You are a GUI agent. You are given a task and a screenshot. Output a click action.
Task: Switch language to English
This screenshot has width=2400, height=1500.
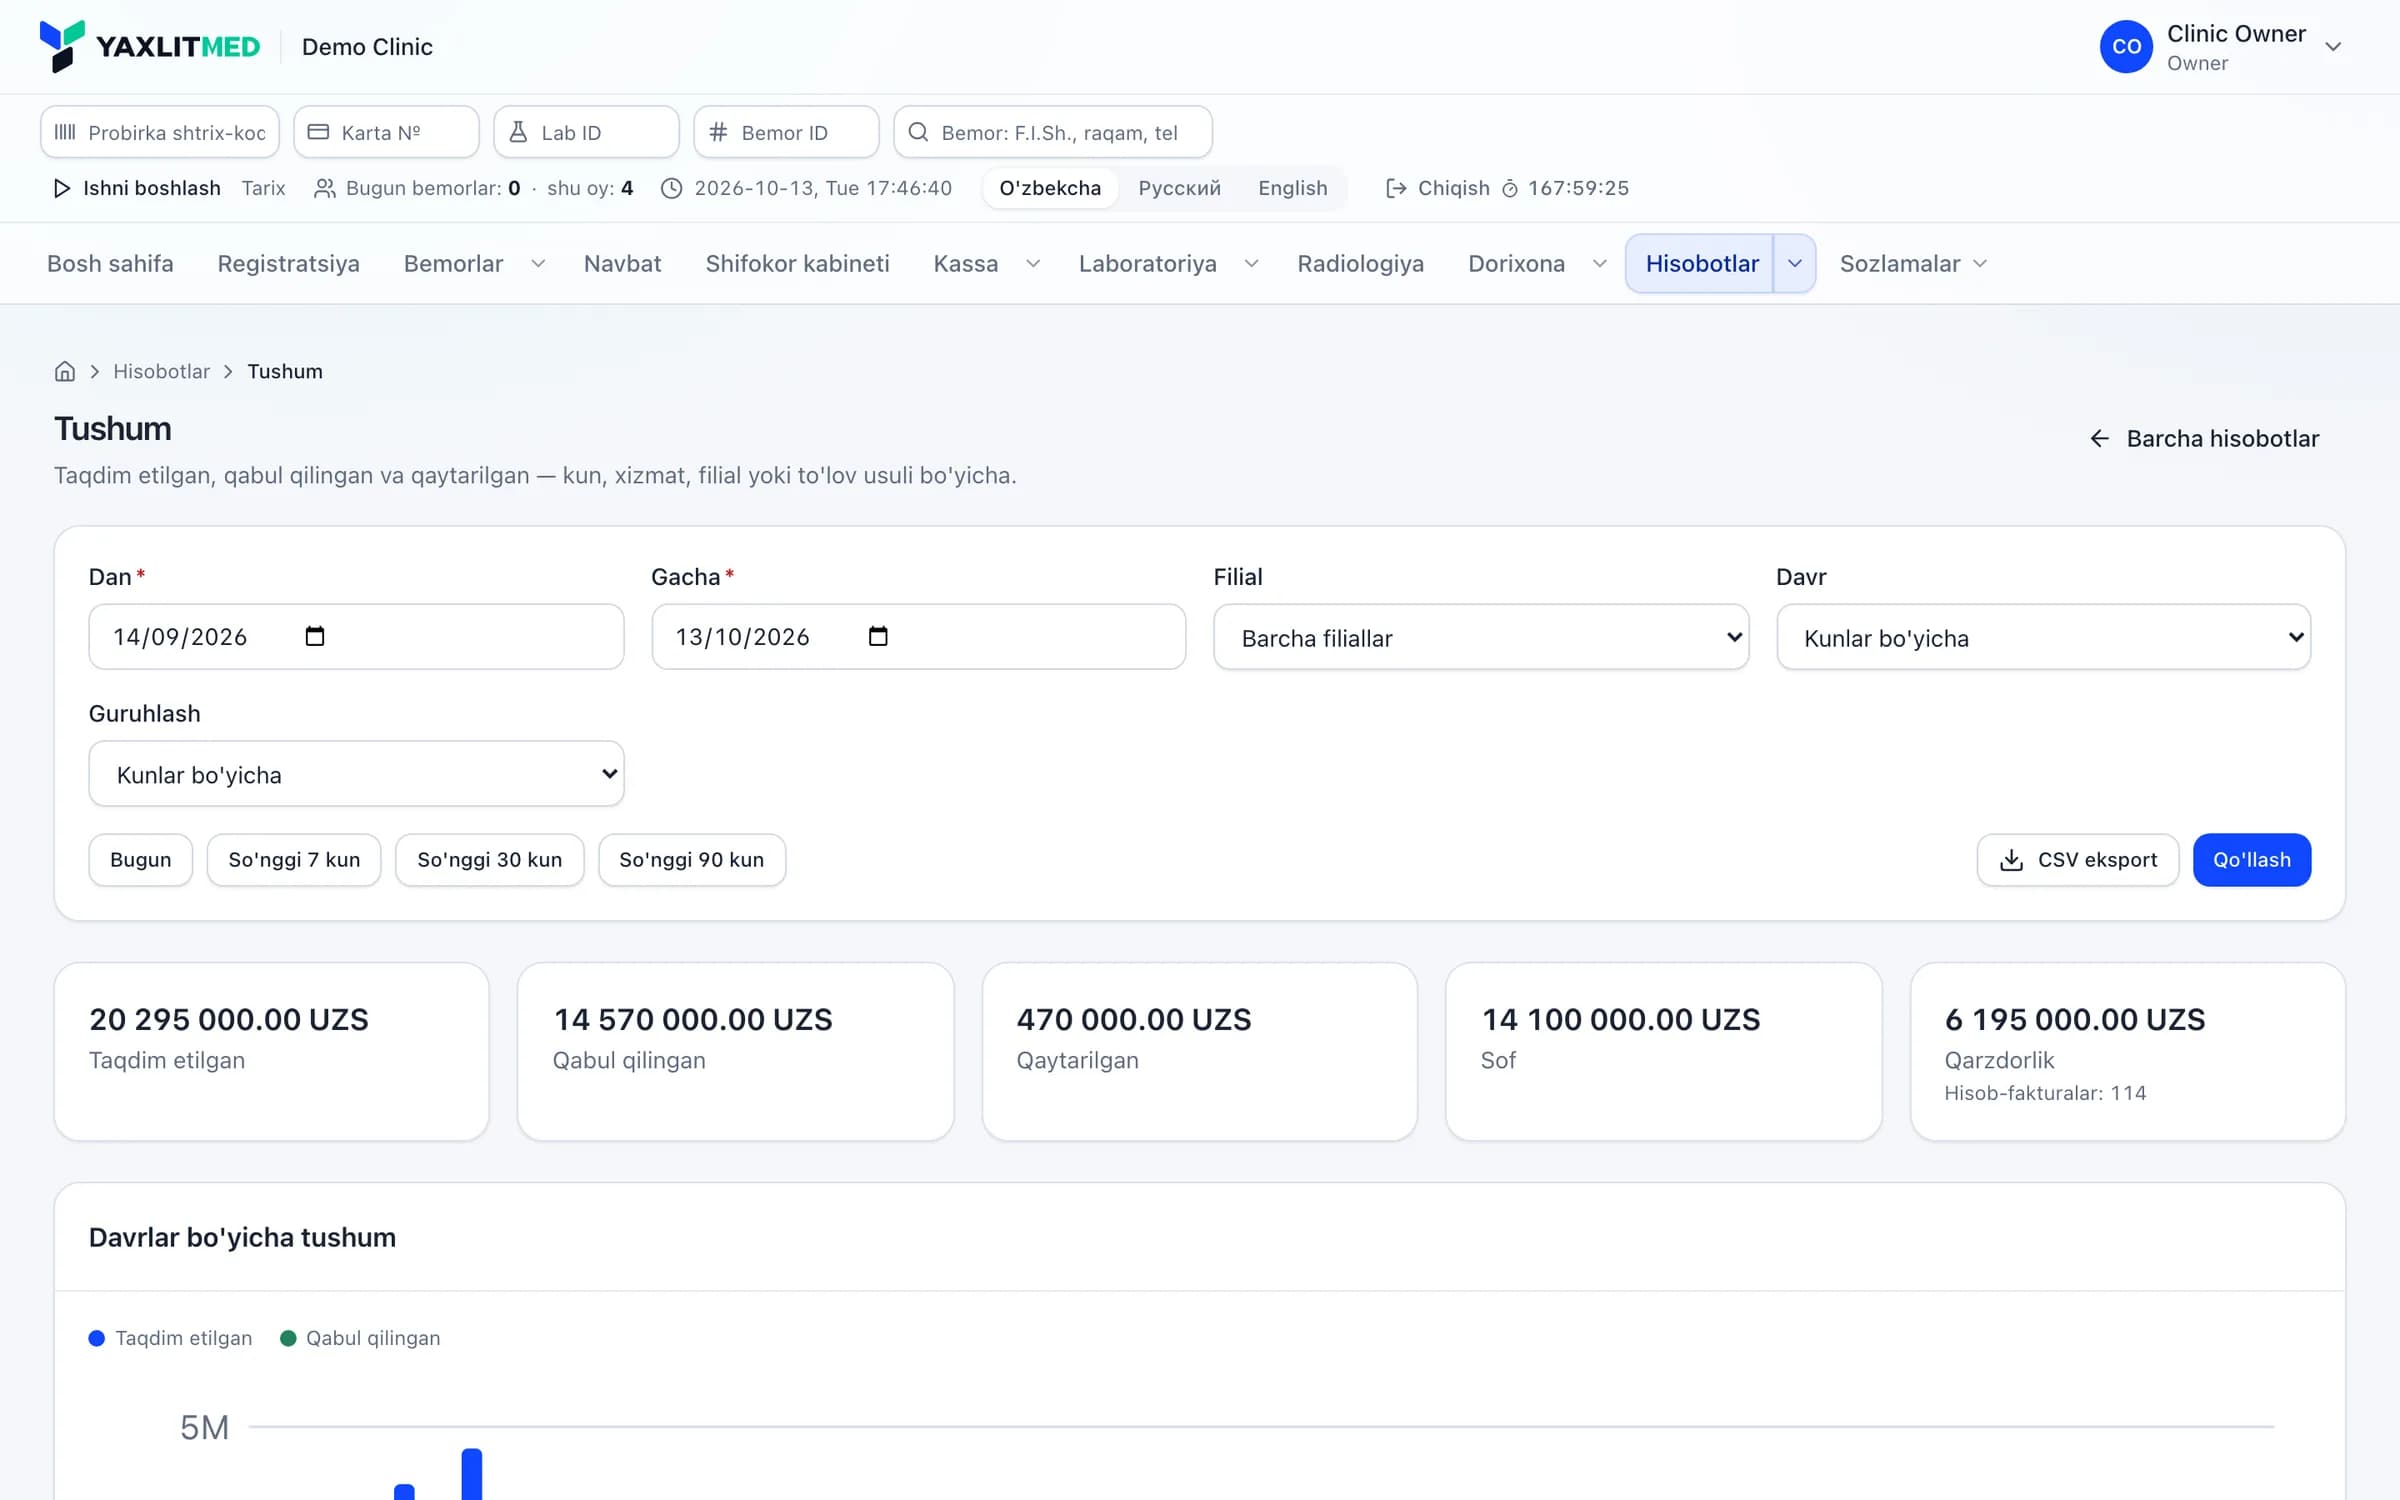(x=1292, y=188)
